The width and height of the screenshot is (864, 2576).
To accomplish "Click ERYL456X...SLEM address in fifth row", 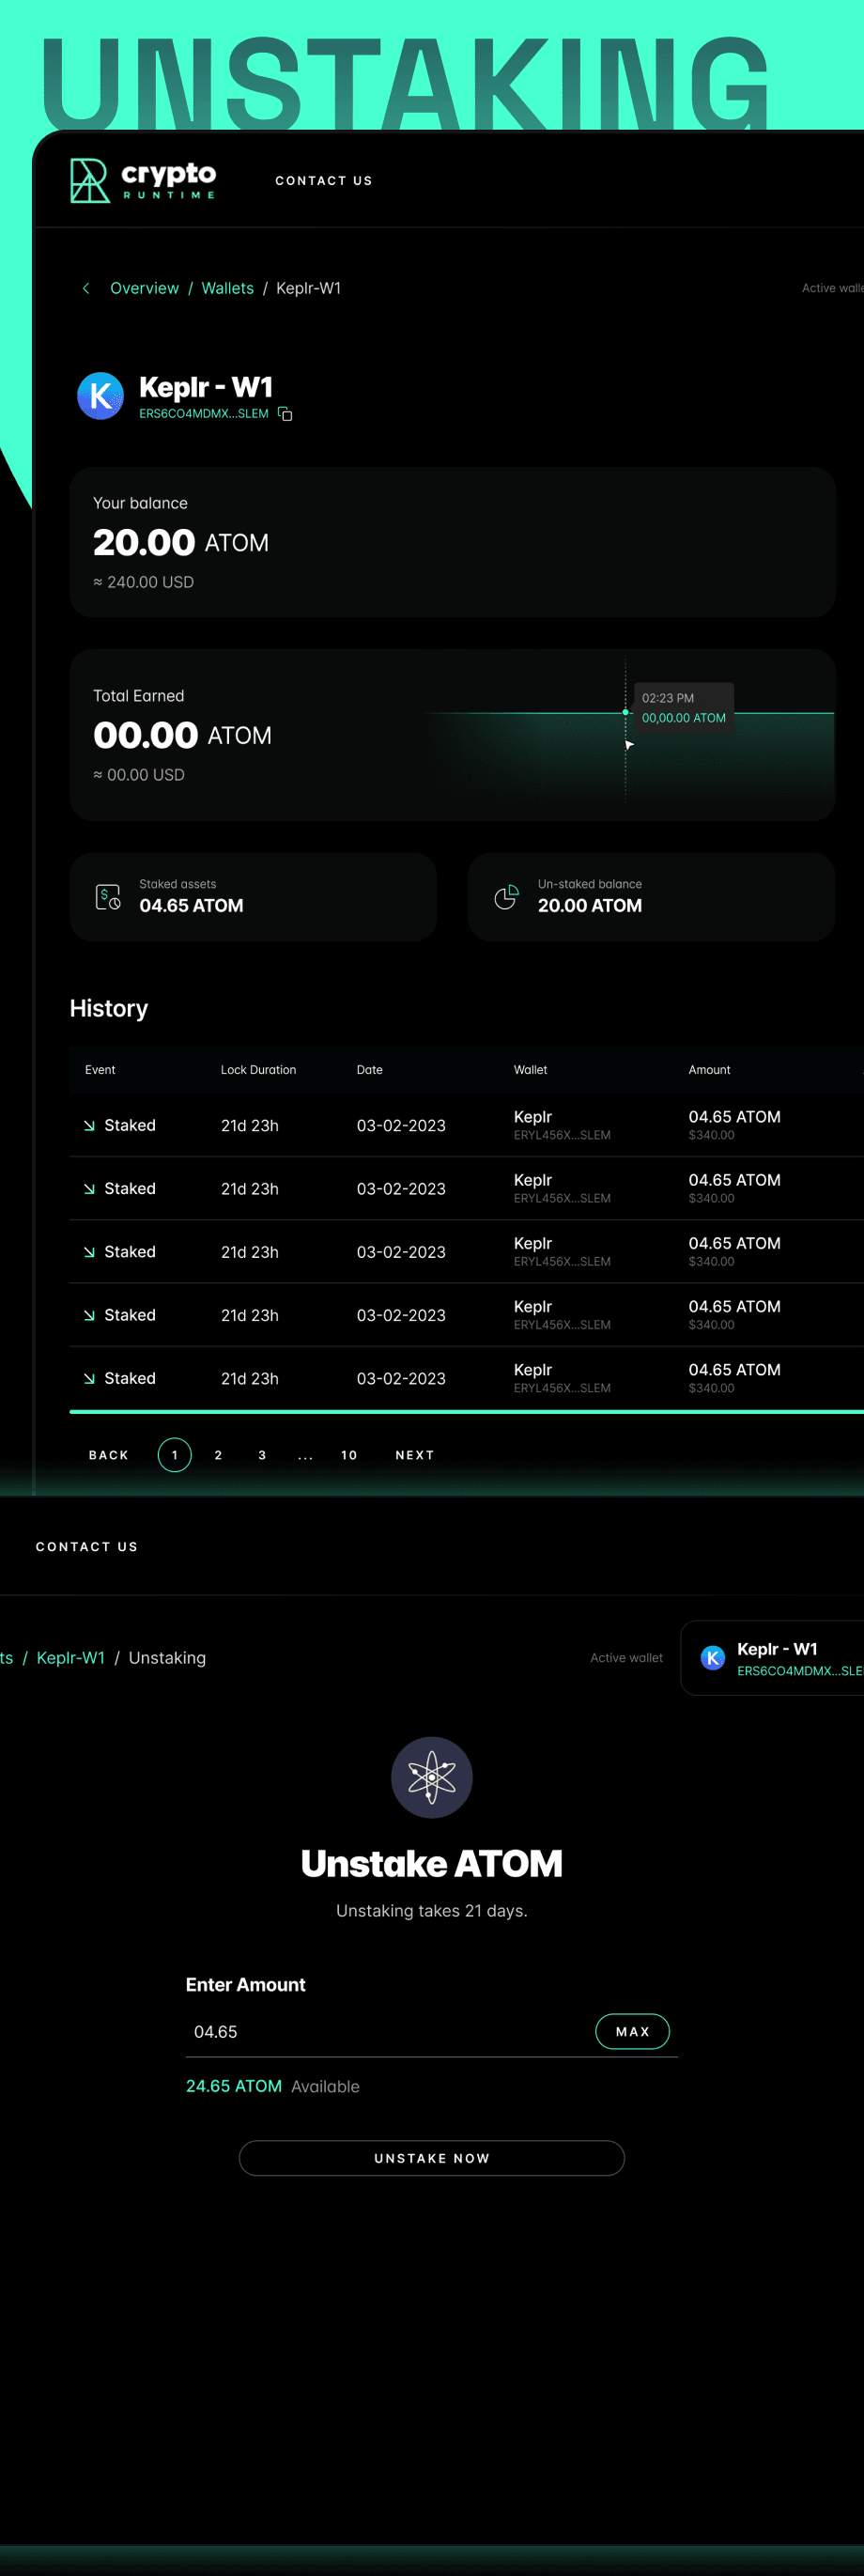I will pos(562,1388).
